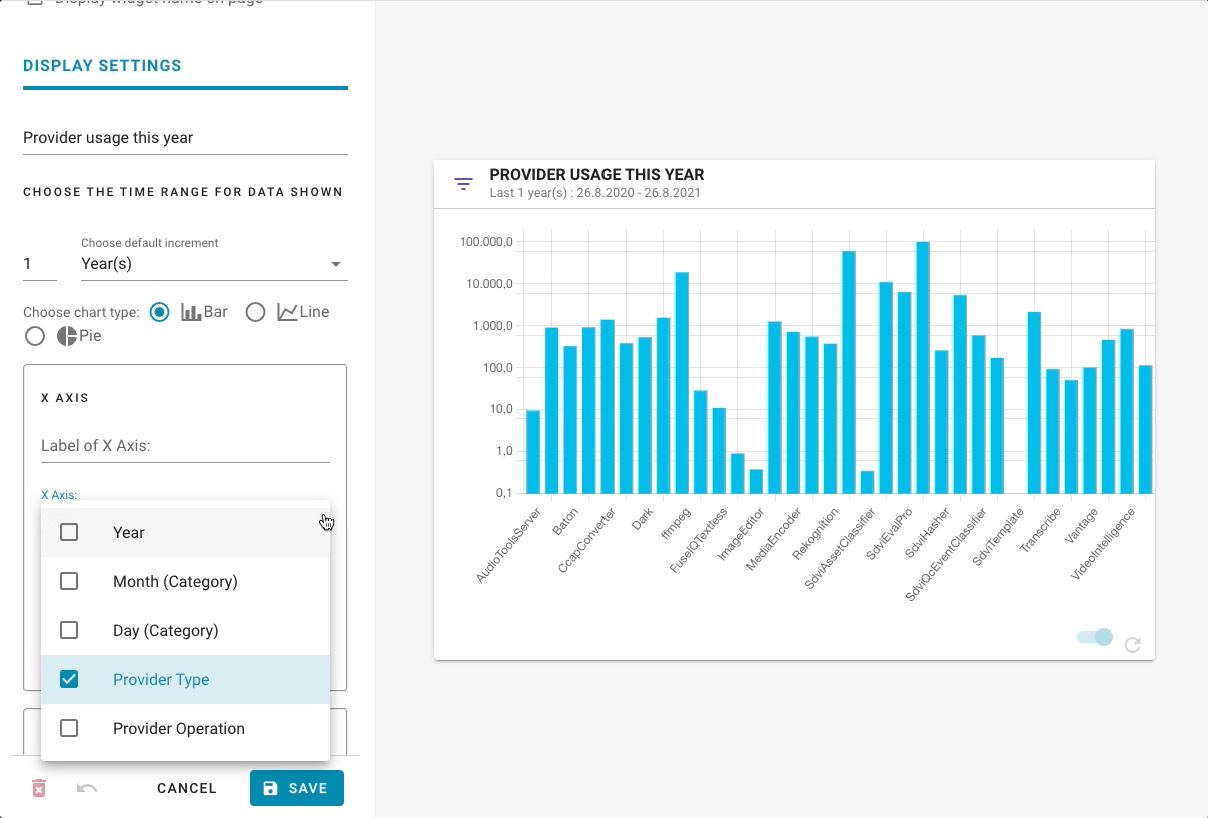1208x818 pixels.
Task: Click the Dark axis label
Action: pyautogui.click(x=642, y=519)
